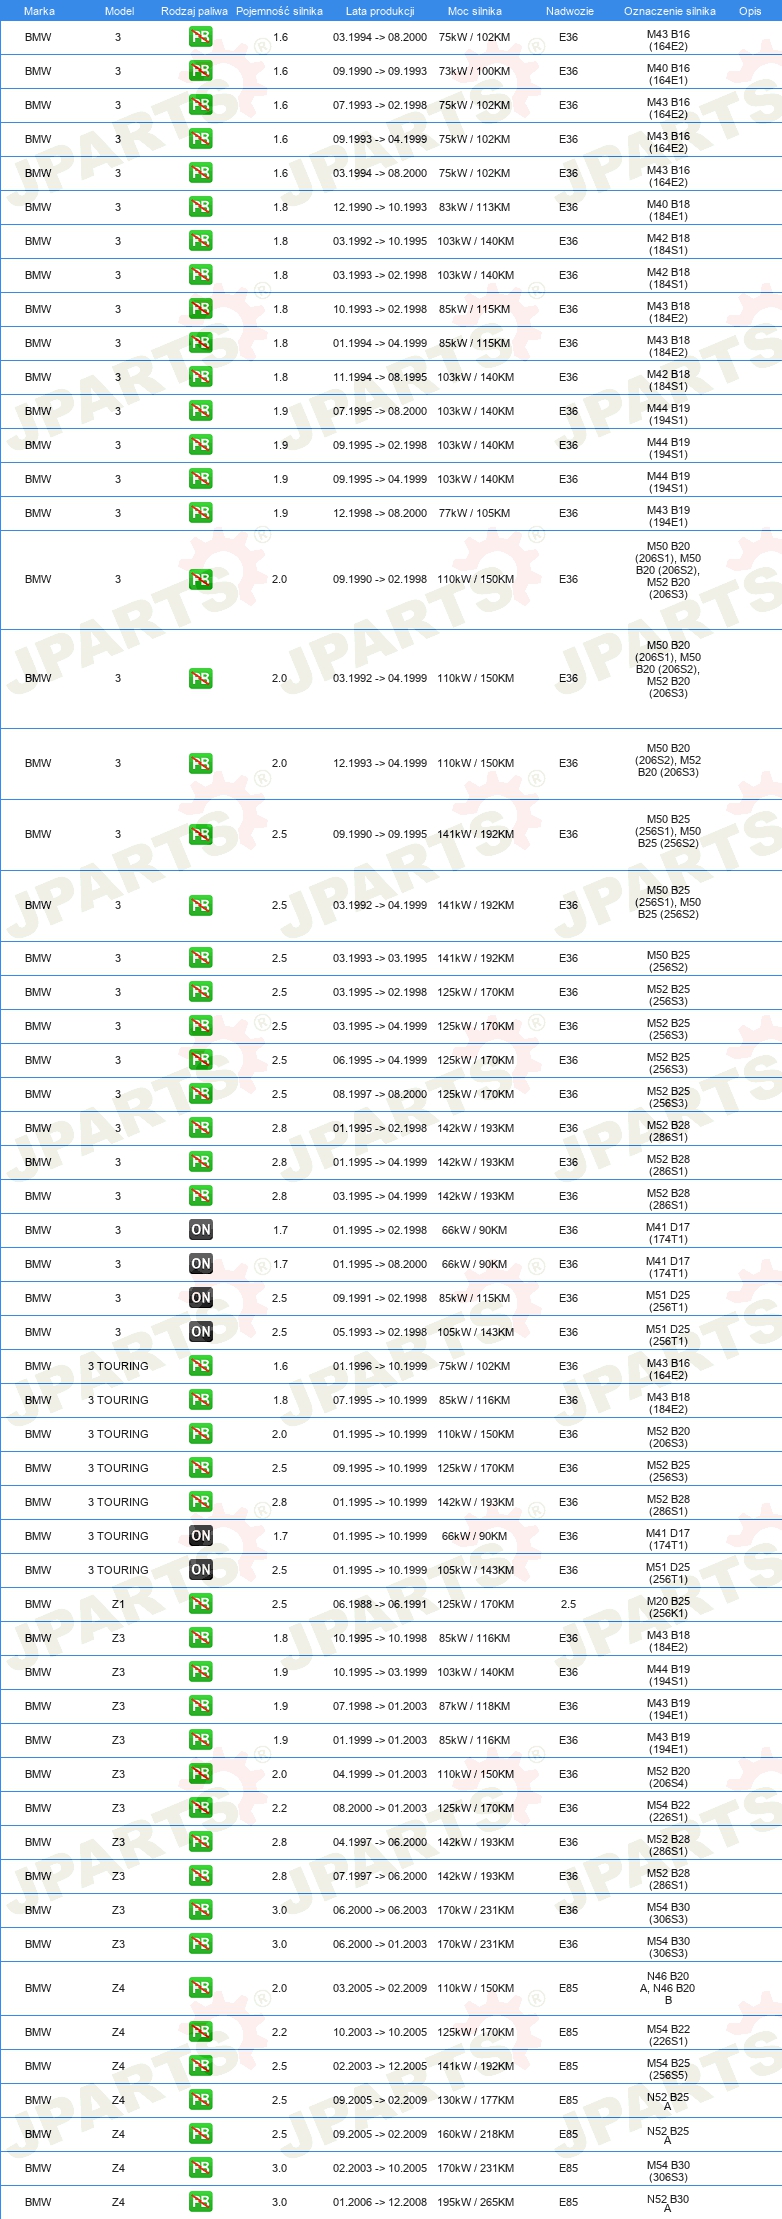Select the power value 73kW / 100KM

click(x=475, y=71)
